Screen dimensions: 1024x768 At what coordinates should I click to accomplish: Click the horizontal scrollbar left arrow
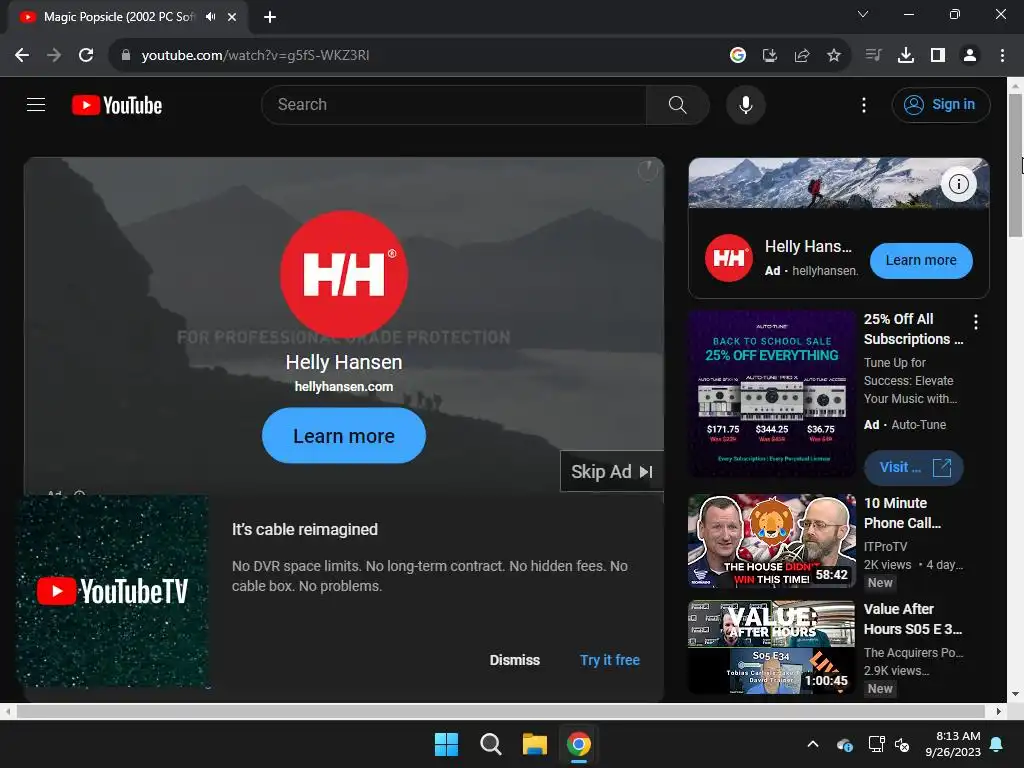point(8,711)
